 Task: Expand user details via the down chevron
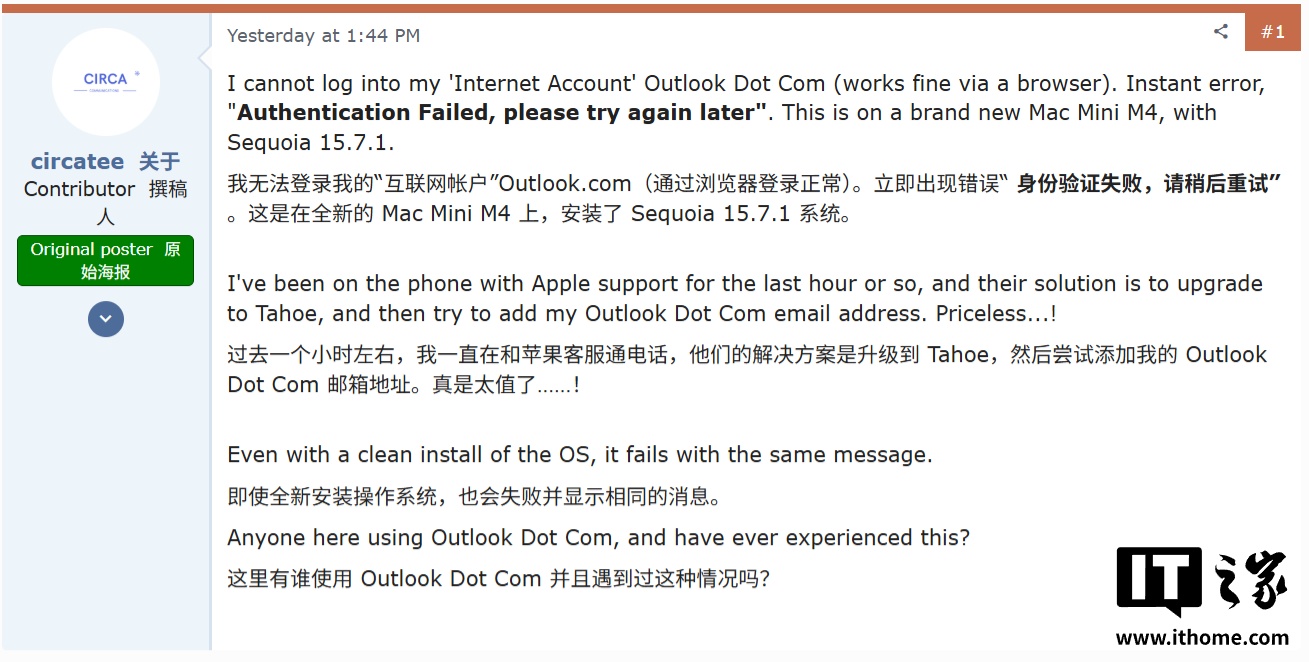pos(105,318)
